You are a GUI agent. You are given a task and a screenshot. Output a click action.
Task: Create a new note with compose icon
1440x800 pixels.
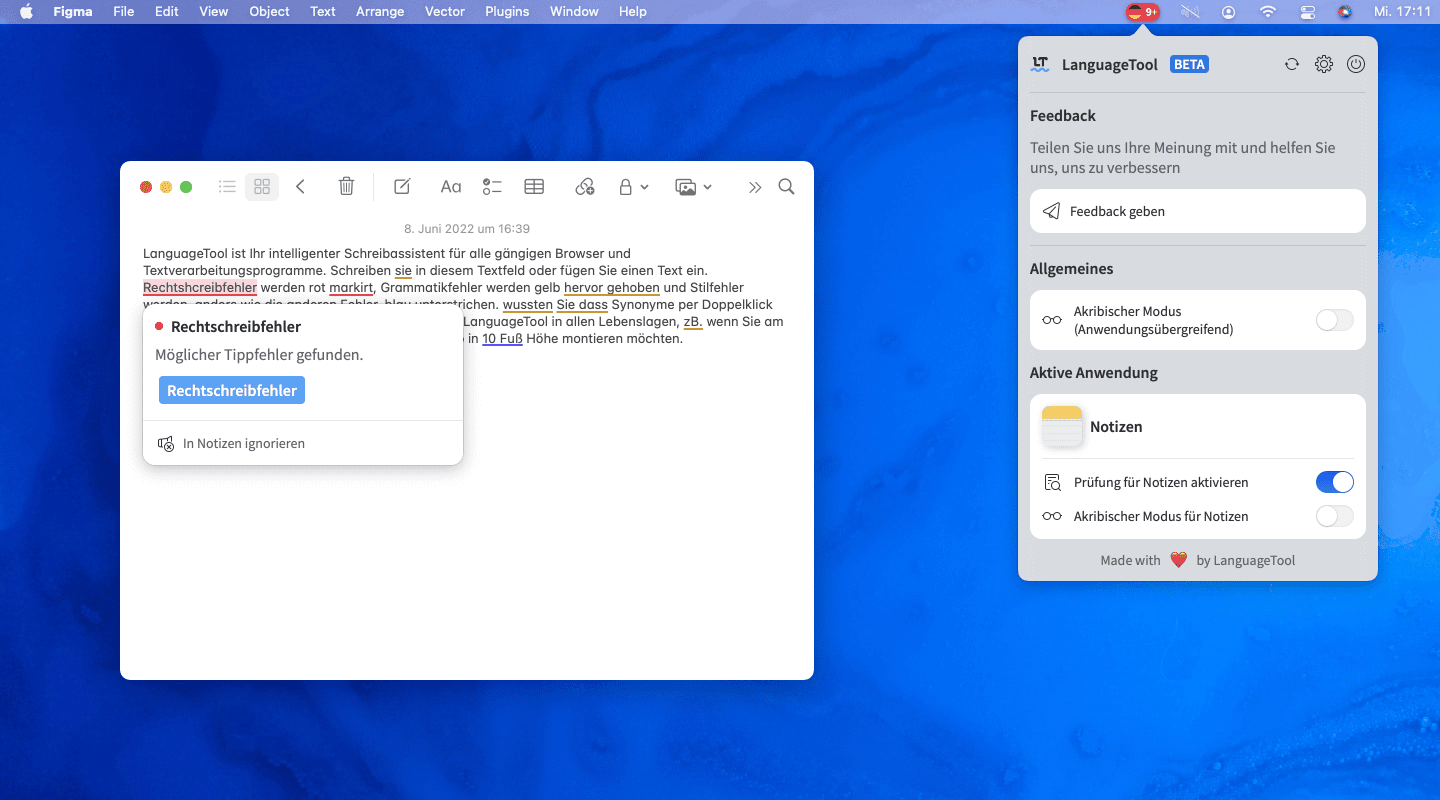(x=402, y=186)
